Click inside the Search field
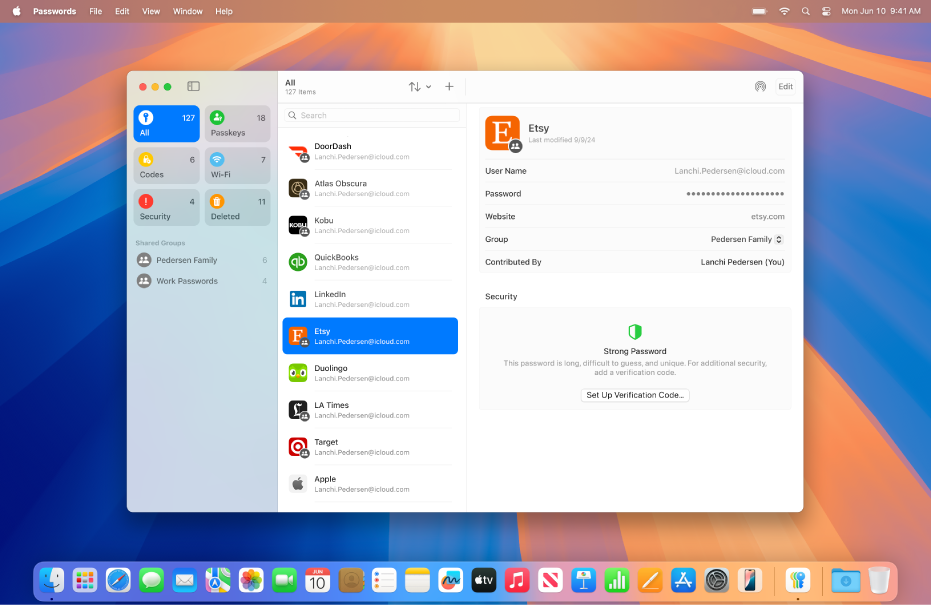 [x=370, y=115]
